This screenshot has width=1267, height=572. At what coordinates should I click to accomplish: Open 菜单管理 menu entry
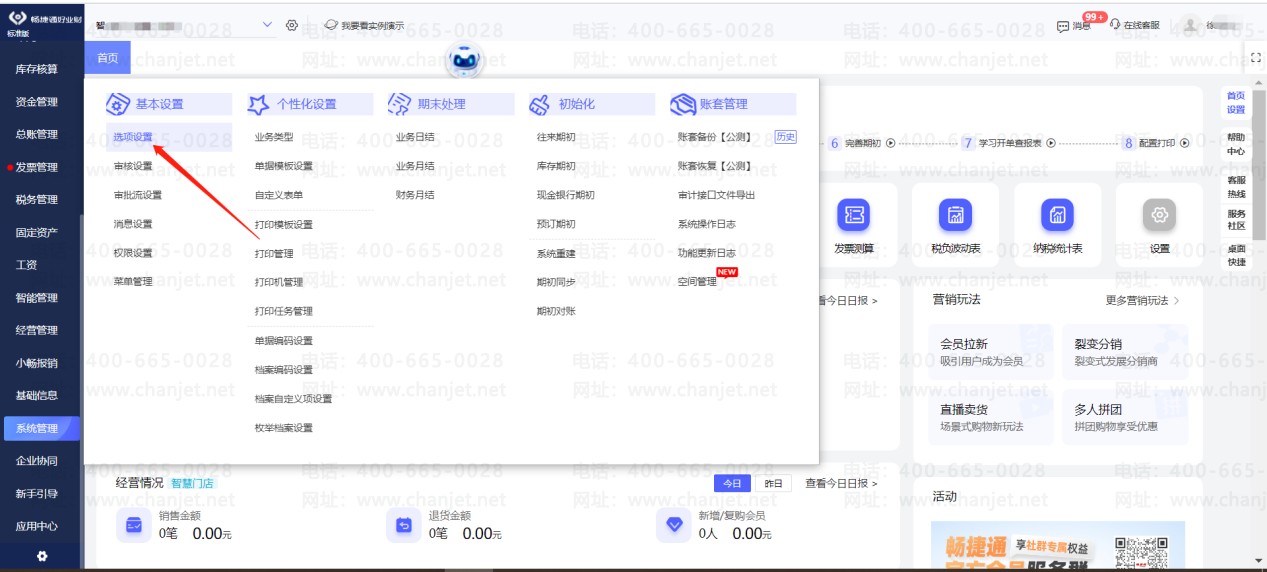(133, 282)
